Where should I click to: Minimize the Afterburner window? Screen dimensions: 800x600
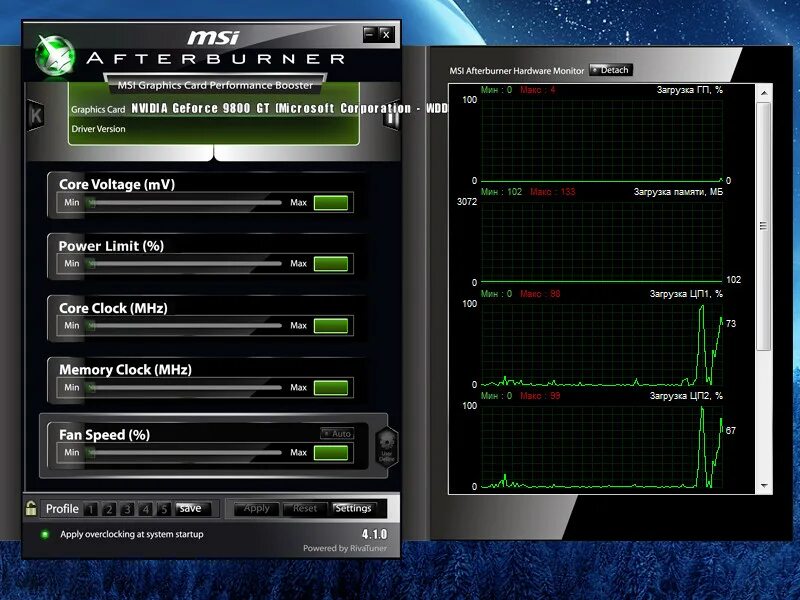pyautogui.click(x=370, y=34)
